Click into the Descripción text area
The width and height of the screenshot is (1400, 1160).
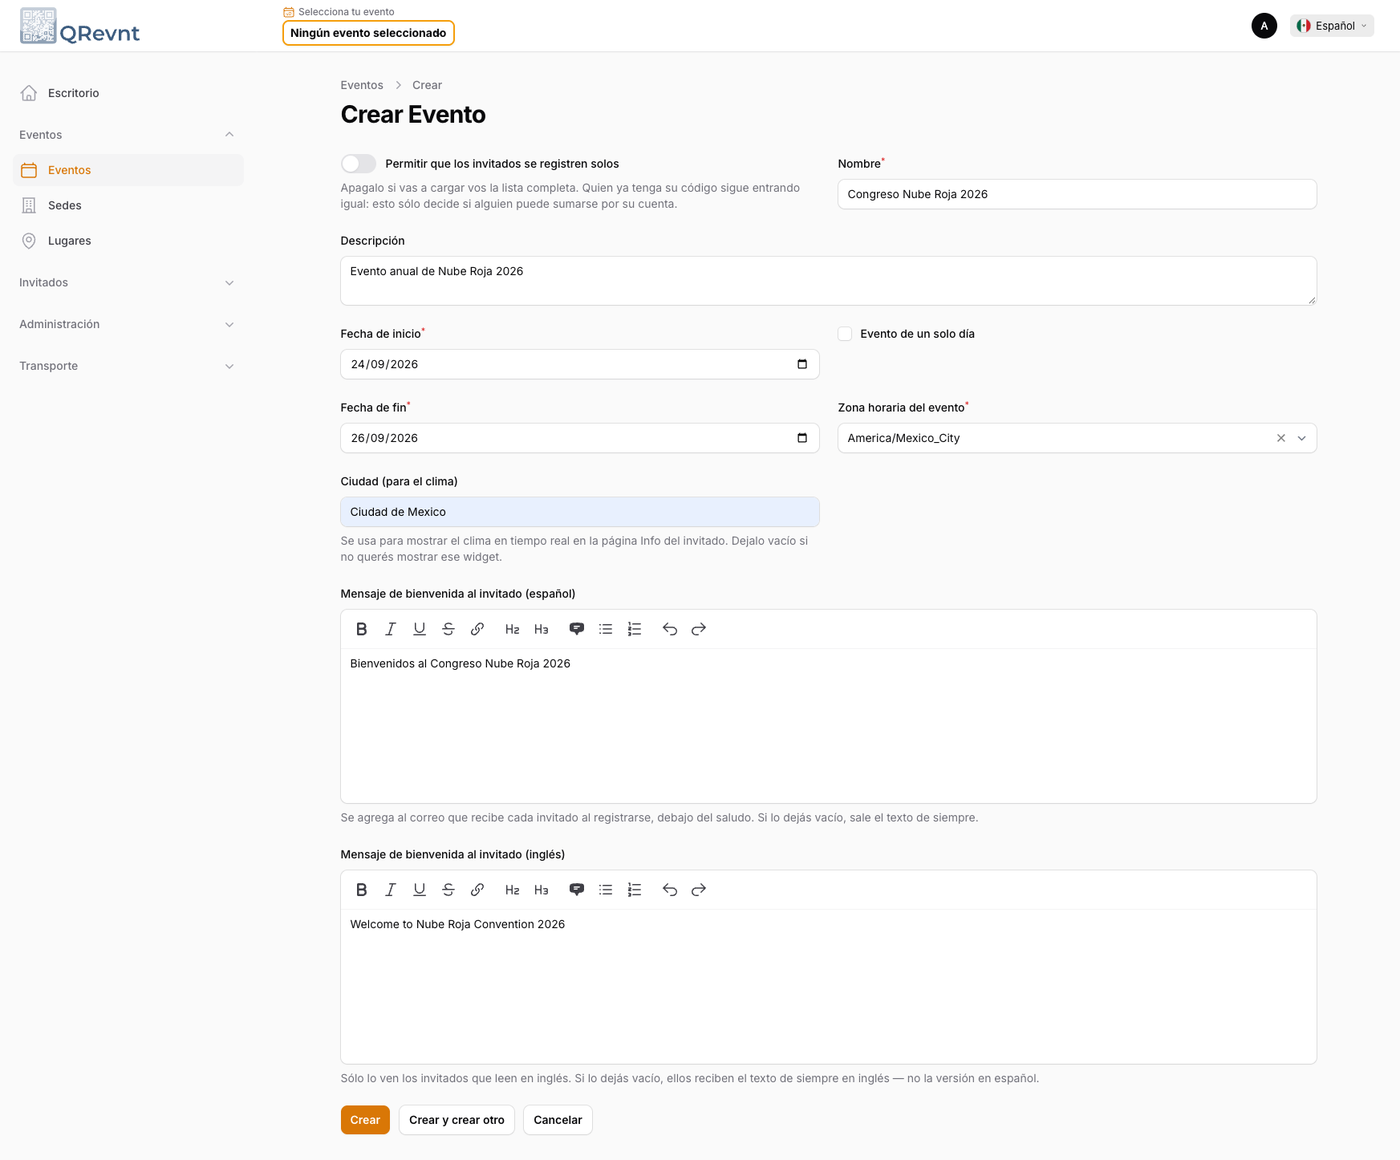(828, 281)
